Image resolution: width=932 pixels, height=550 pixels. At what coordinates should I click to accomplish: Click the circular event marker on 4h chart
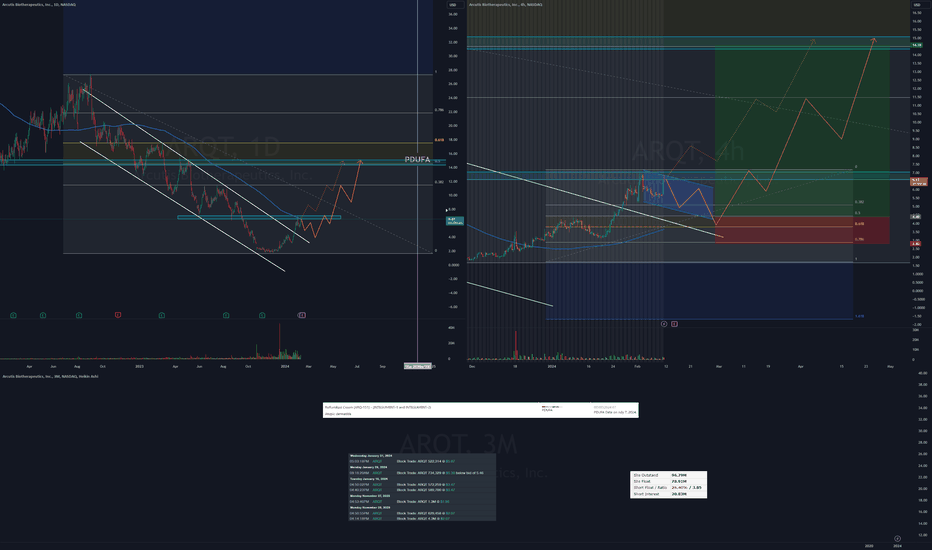(x=664, y=324)
